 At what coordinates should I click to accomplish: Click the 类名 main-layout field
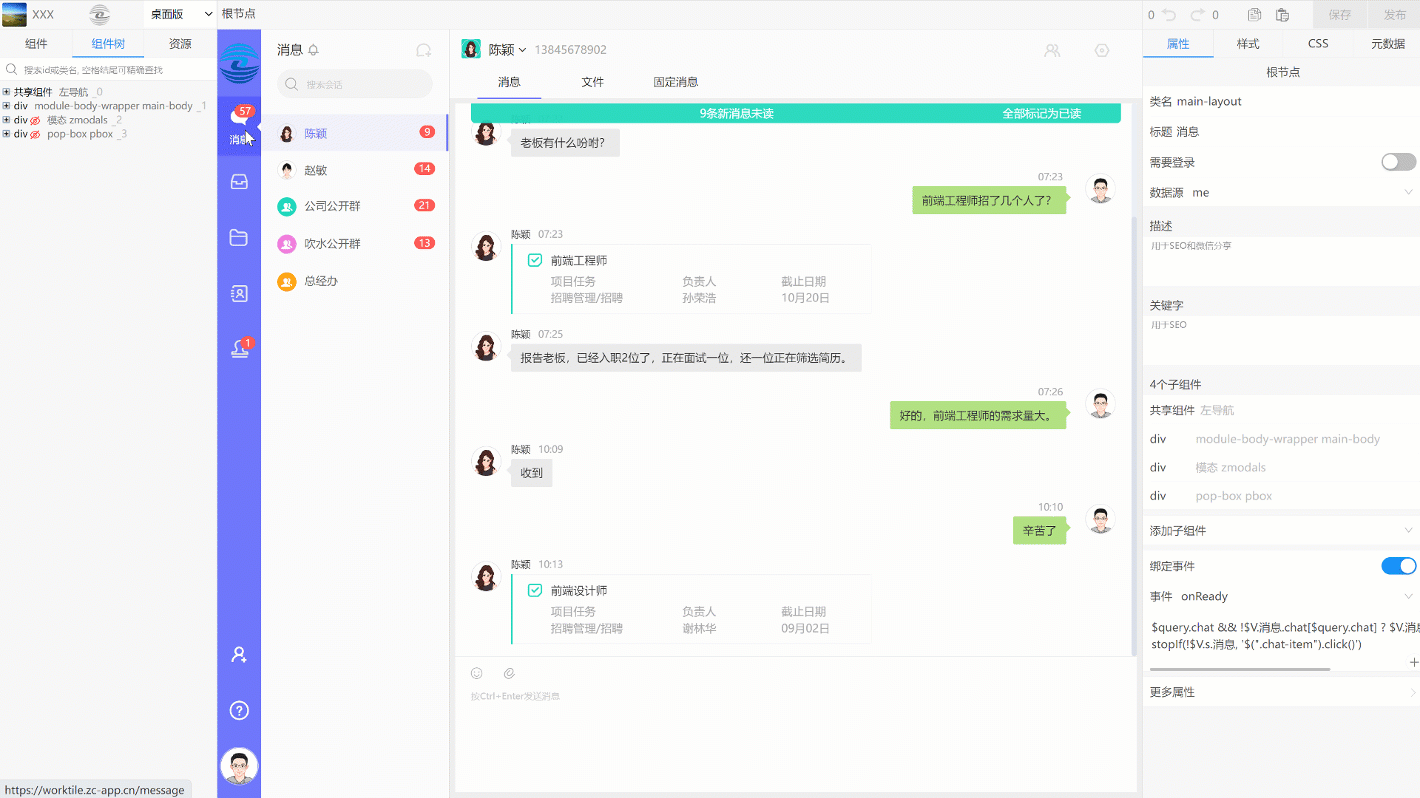coord(1281,101)
